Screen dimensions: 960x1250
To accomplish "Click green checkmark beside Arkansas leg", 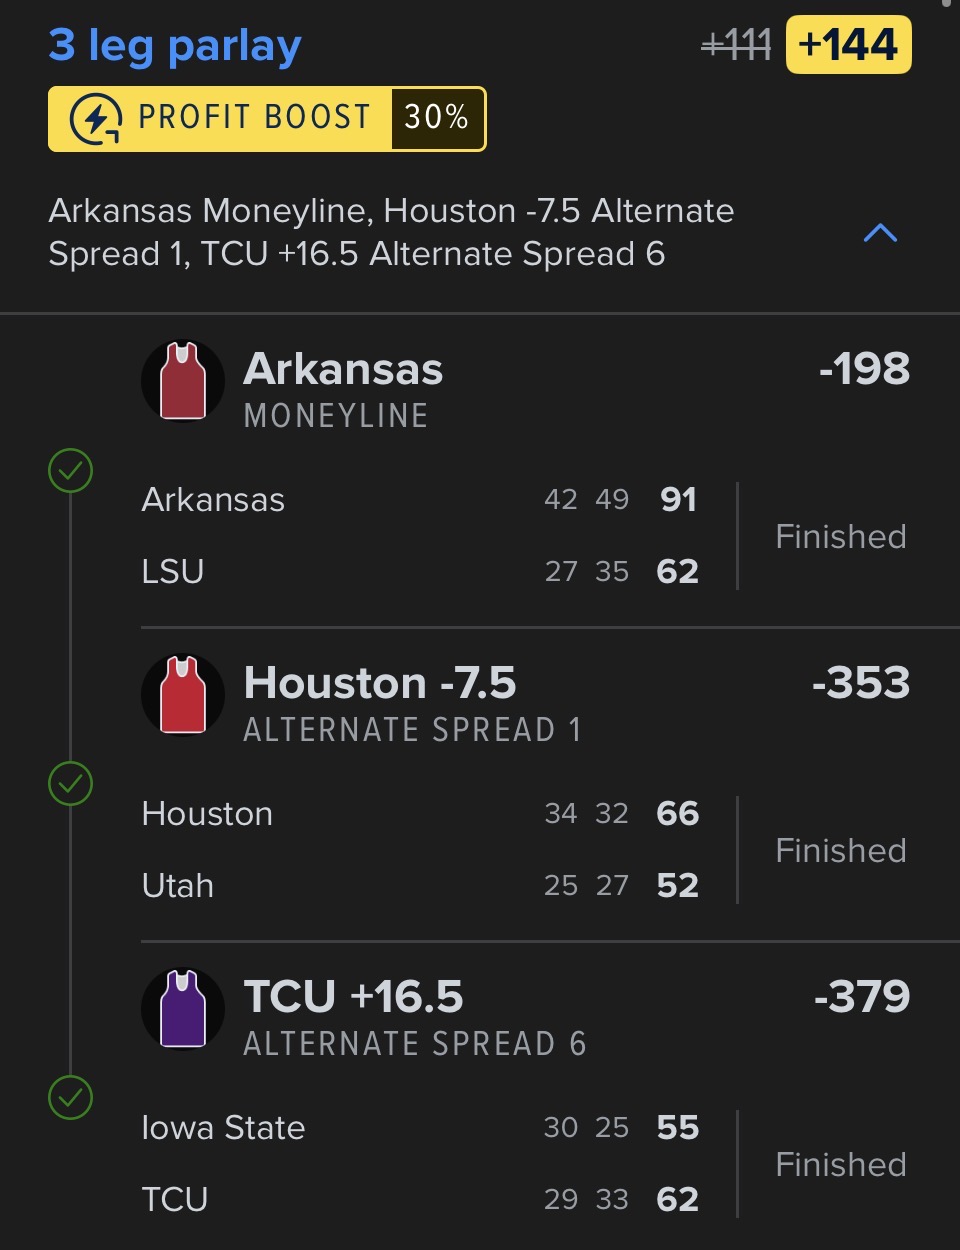I will pyautogui.click(x=71, y=470).
